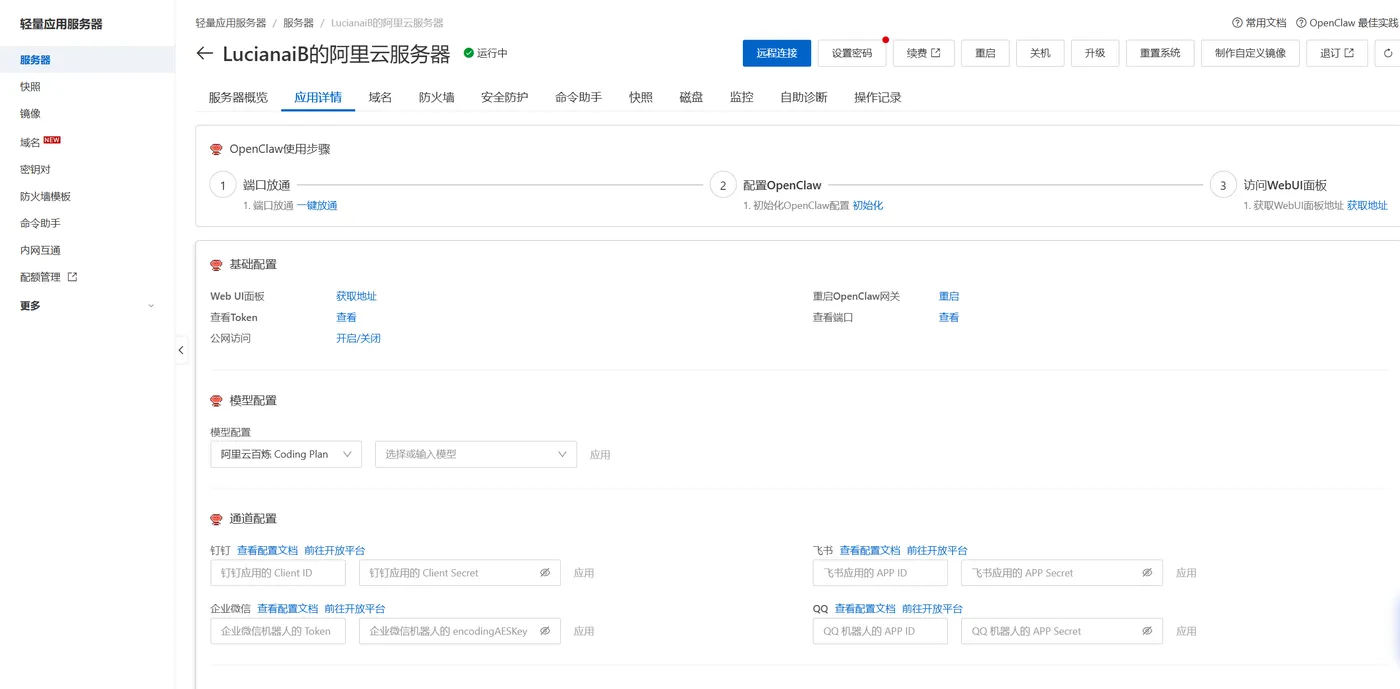Show the 飞书 APP Secret with eye icon
Image resolution: width=1400 pixels, height=689 pixels.
[x=1147, y=573]
